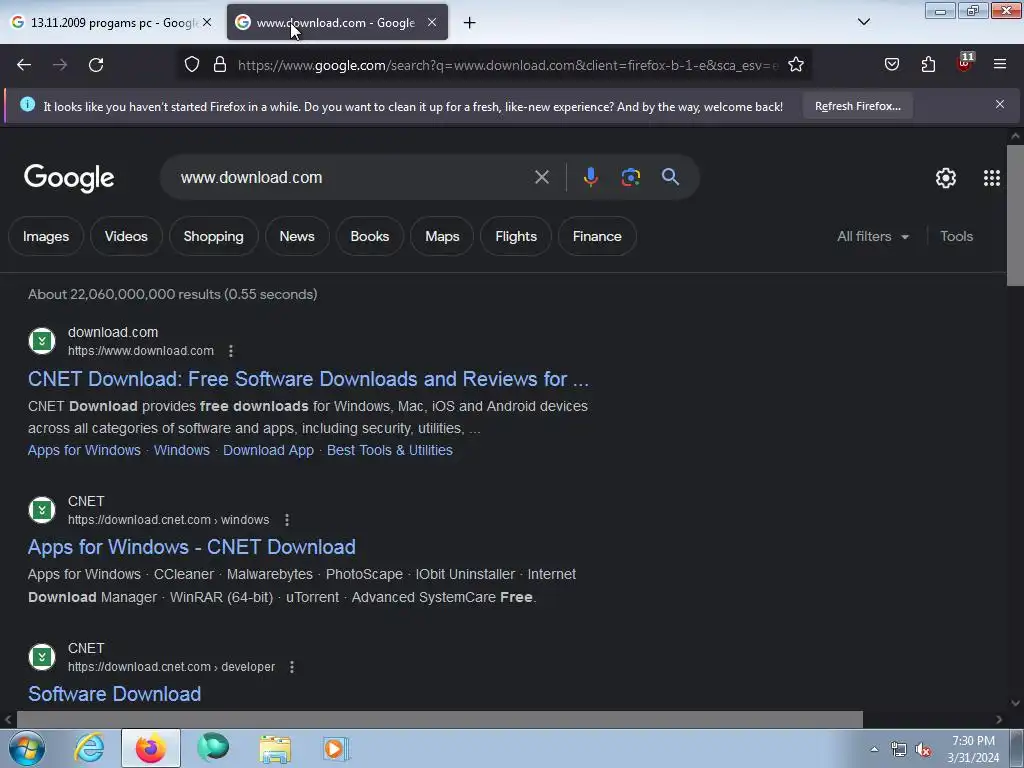Filter results by Finance

pyautogui.click(x=597, y=236)
